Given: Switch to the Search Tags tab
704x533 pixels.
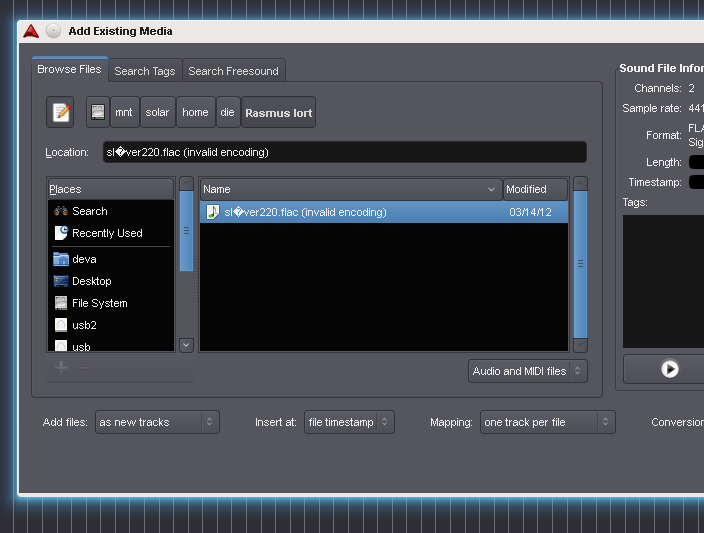Looking at the screenshot, I should click(x=145, y=71).
